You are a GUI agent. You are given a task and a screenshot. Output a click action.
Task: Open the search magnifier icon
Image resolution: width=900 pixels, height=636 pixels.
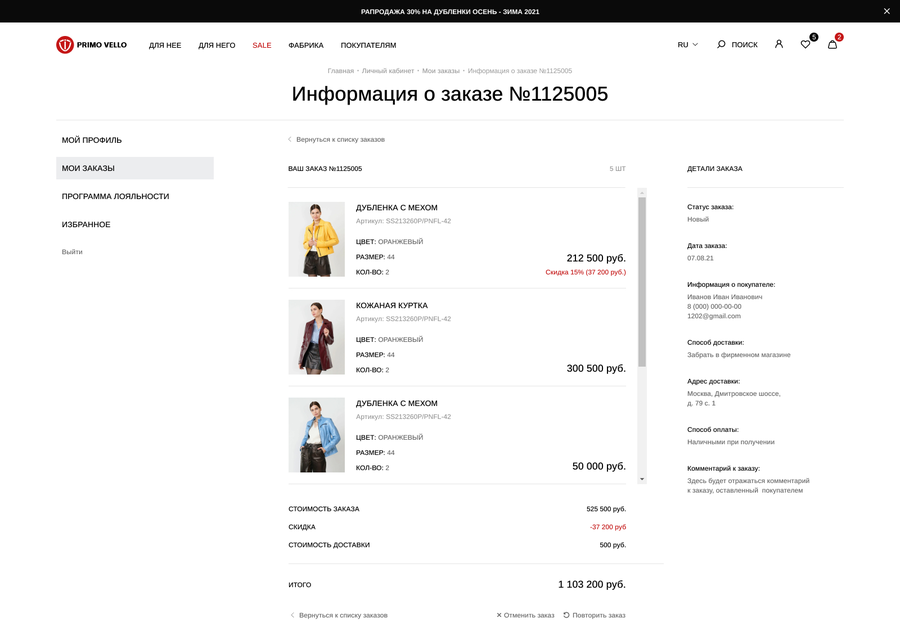[x=721, y=44]
